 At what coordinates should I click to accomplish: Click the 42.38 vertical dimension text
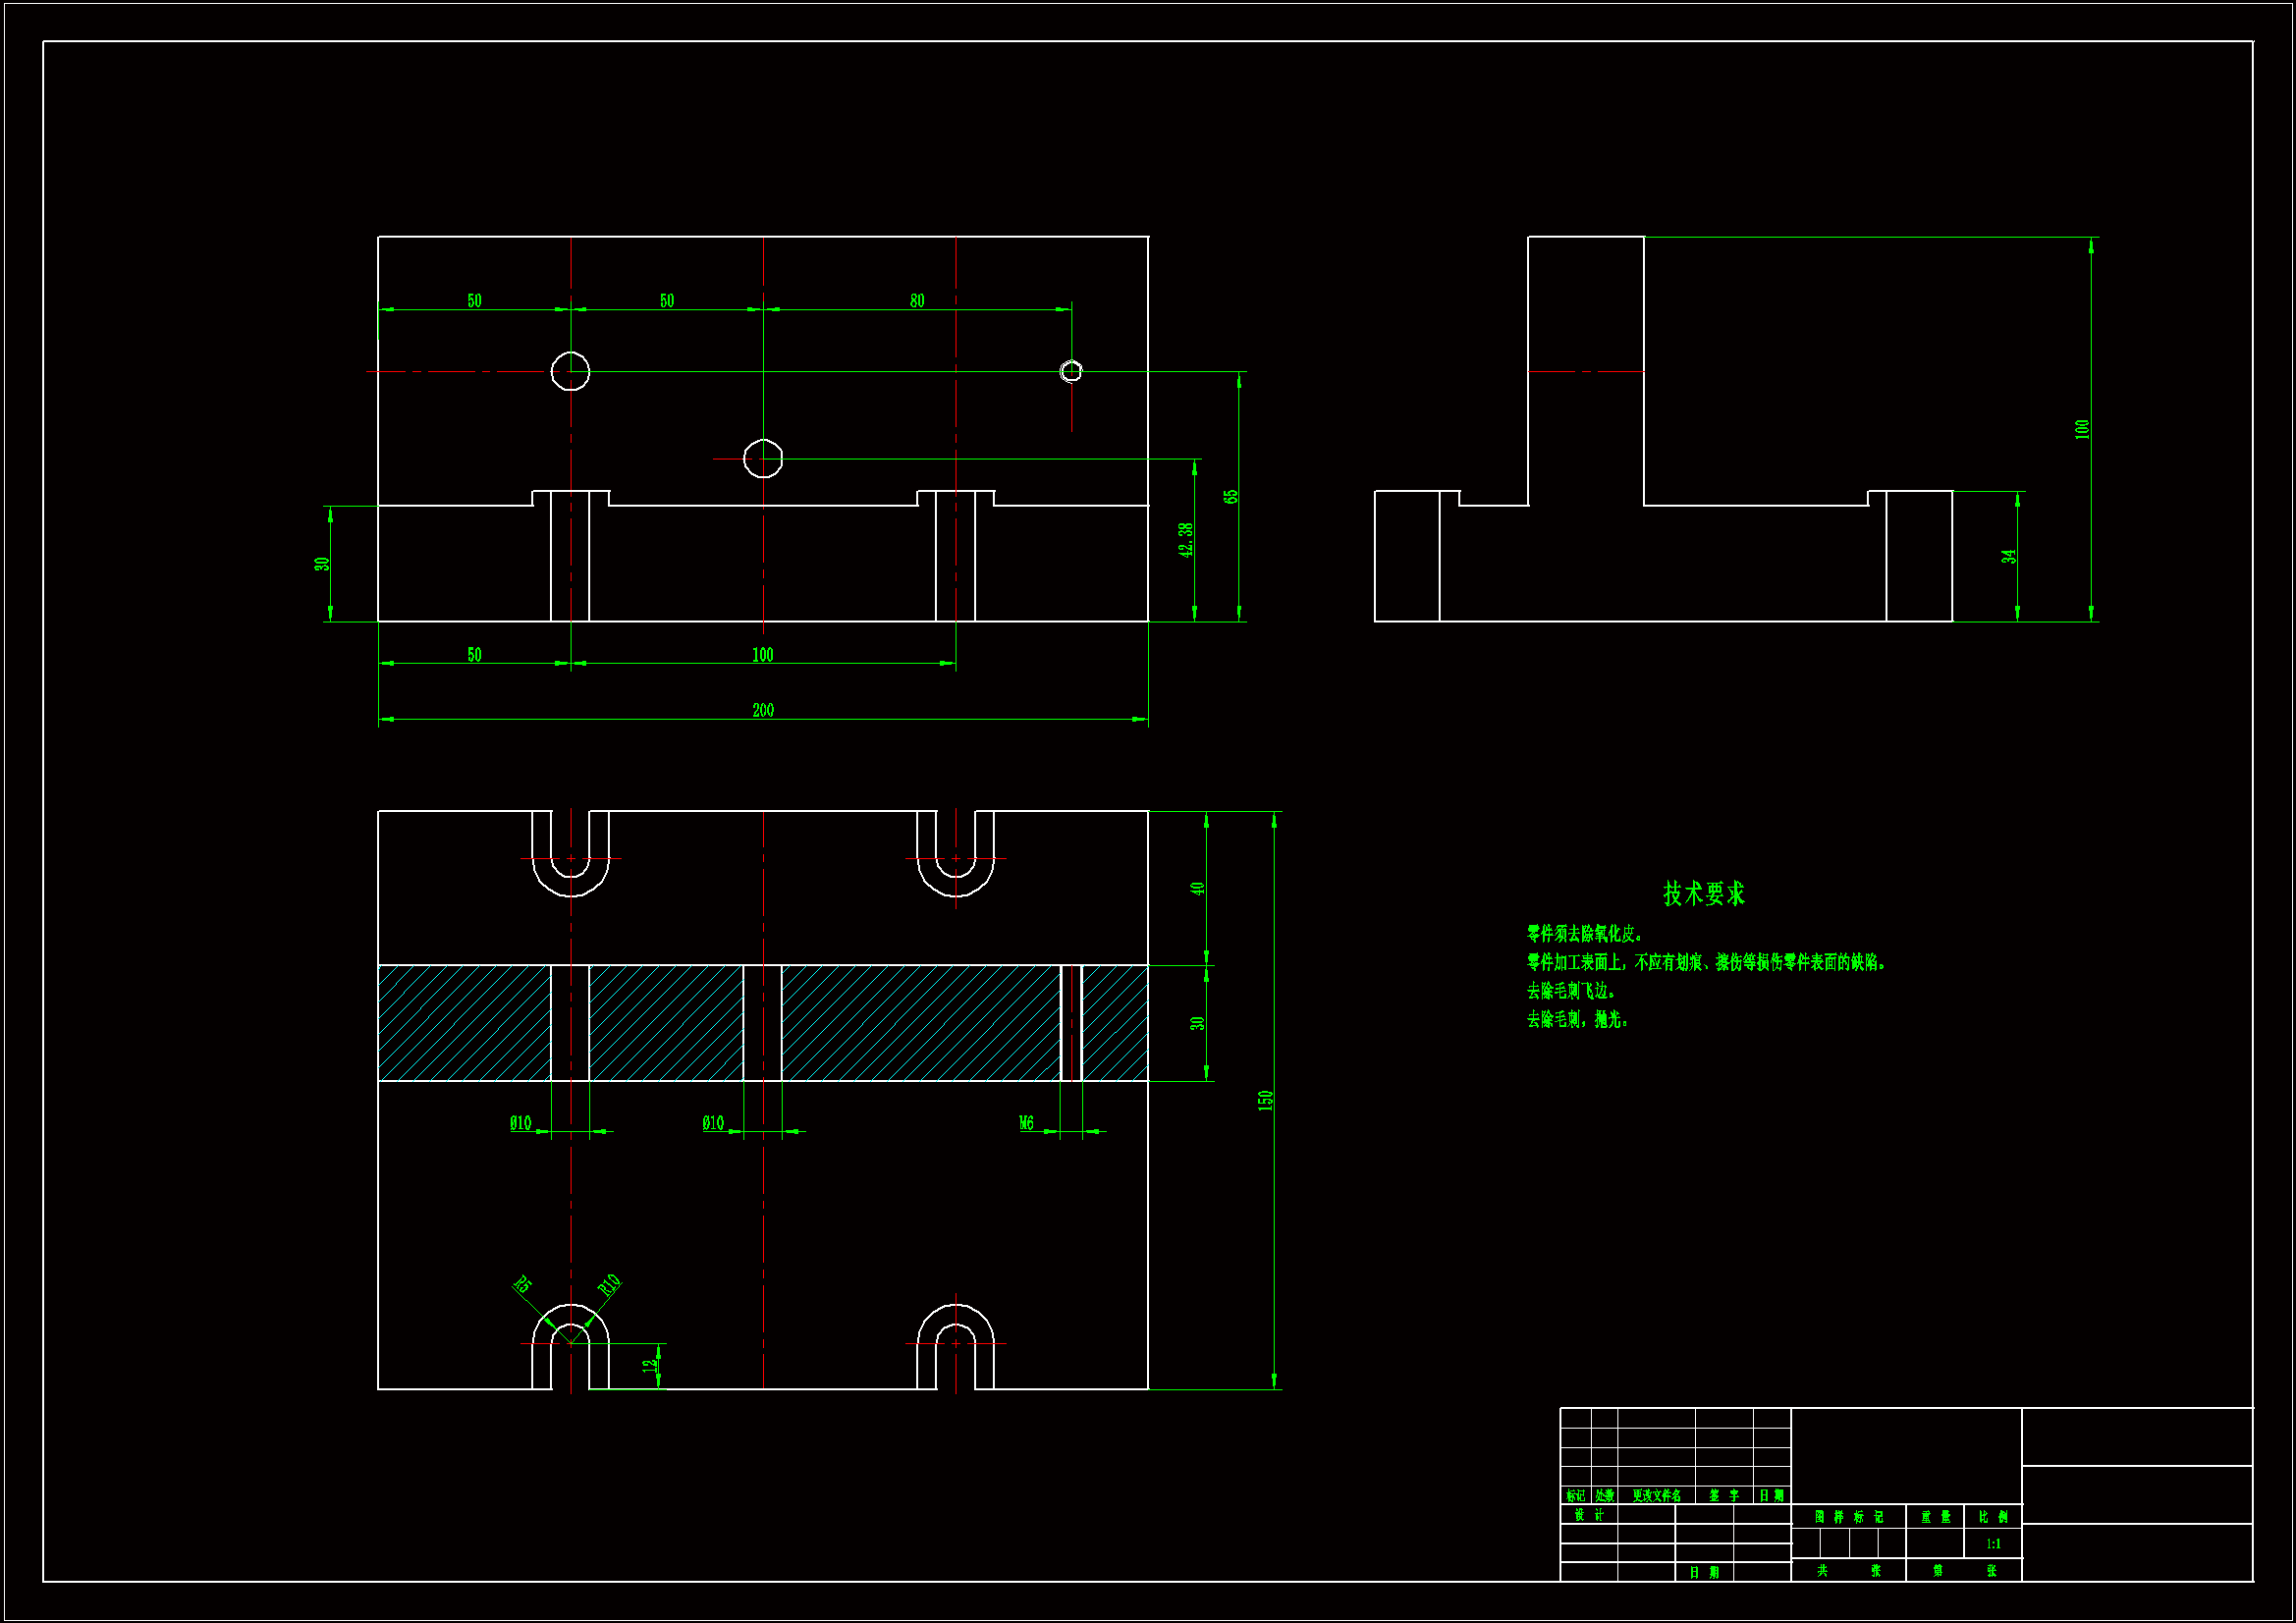(x=1186, y=540)
